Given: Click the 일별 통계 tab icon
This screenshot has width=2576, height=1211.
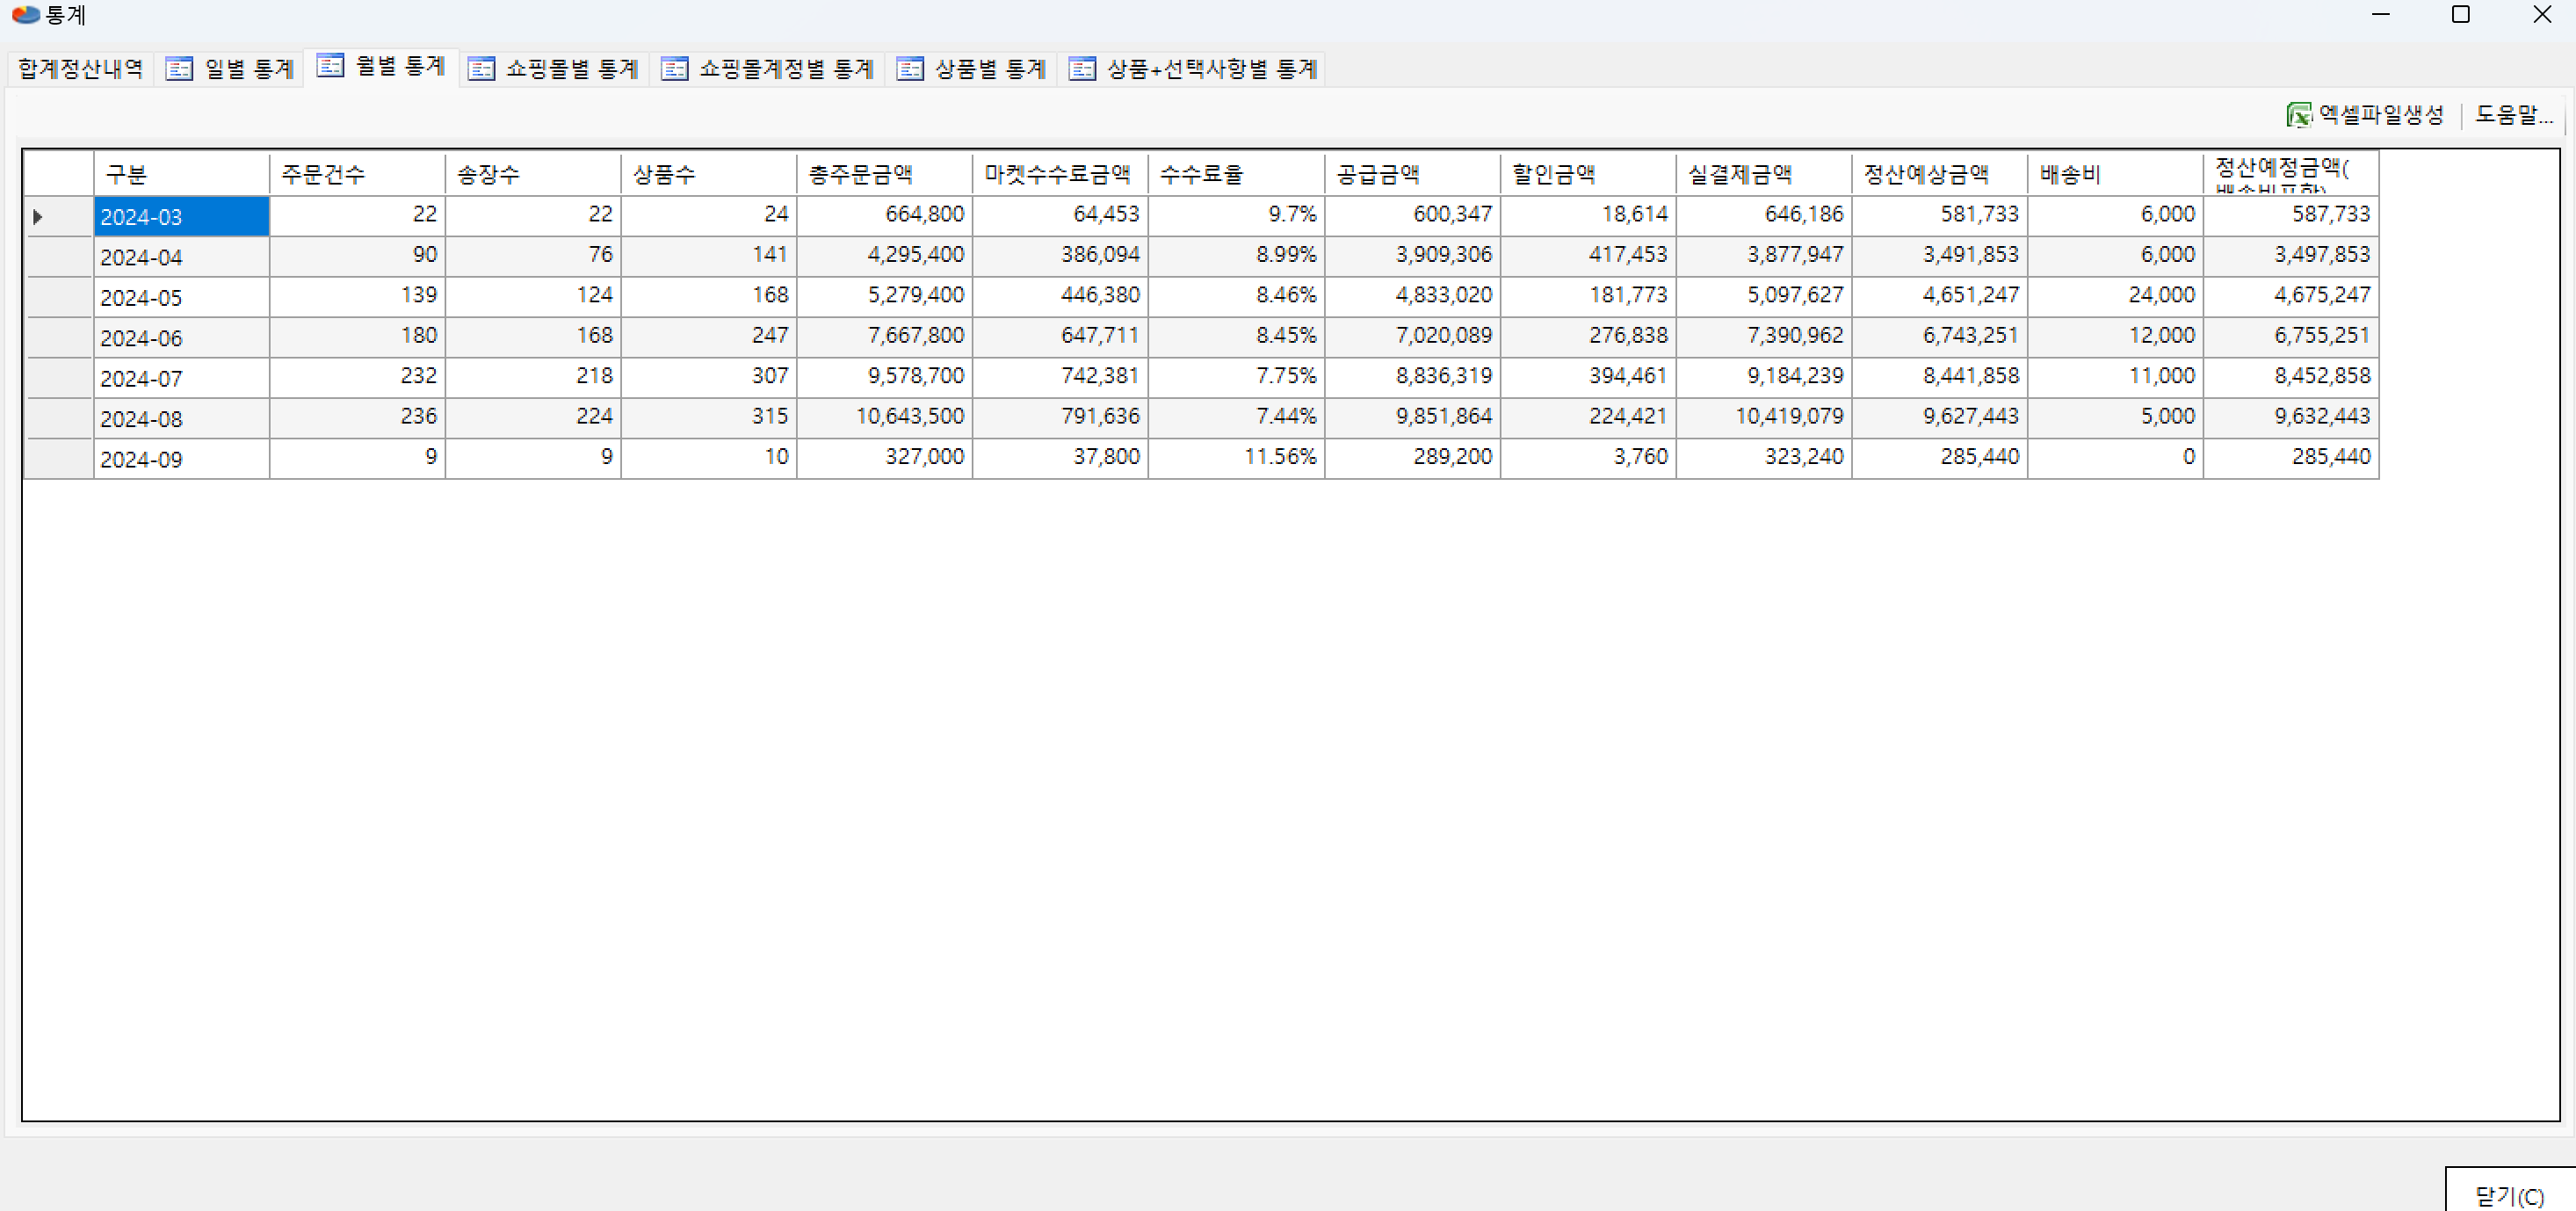Looking at the screenshot, I should [179, 69].
